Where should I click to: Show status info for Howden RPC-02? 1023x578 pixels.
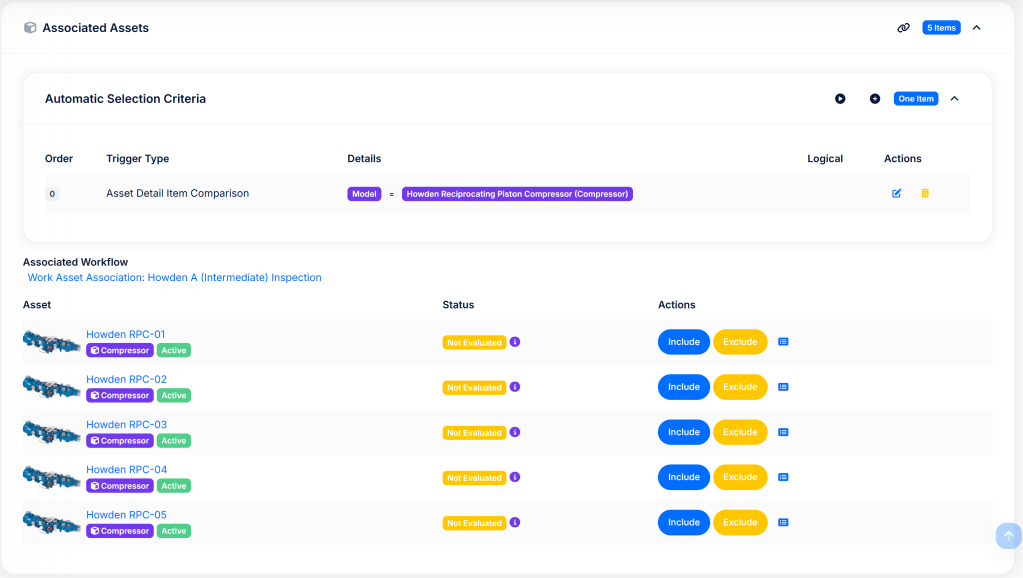515,387
